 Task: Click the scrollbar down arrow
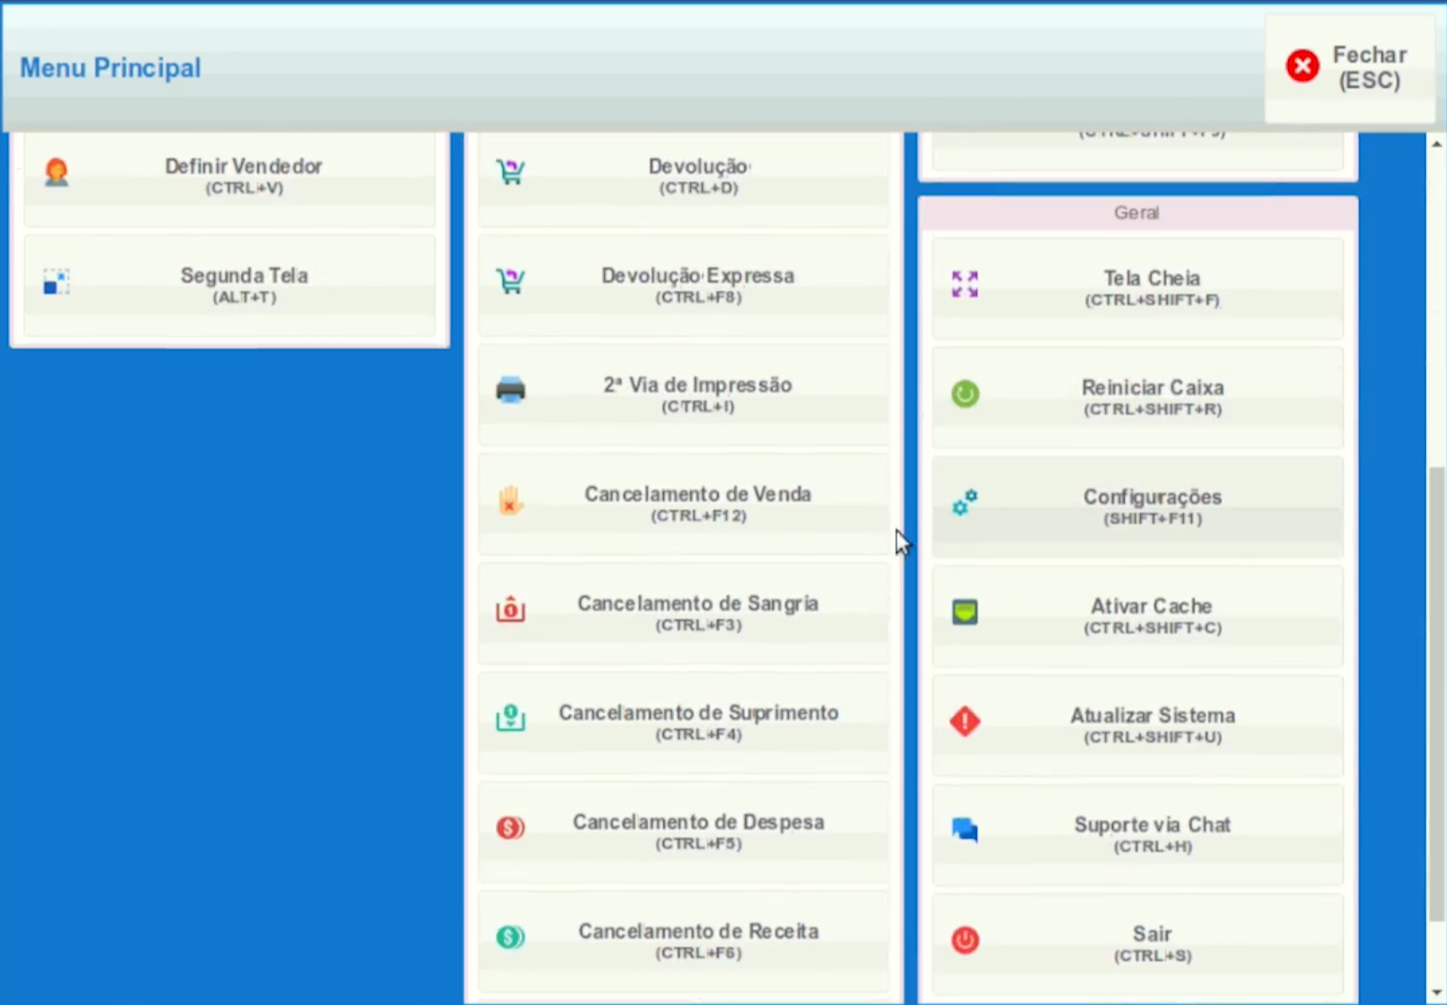[1437, 993]
